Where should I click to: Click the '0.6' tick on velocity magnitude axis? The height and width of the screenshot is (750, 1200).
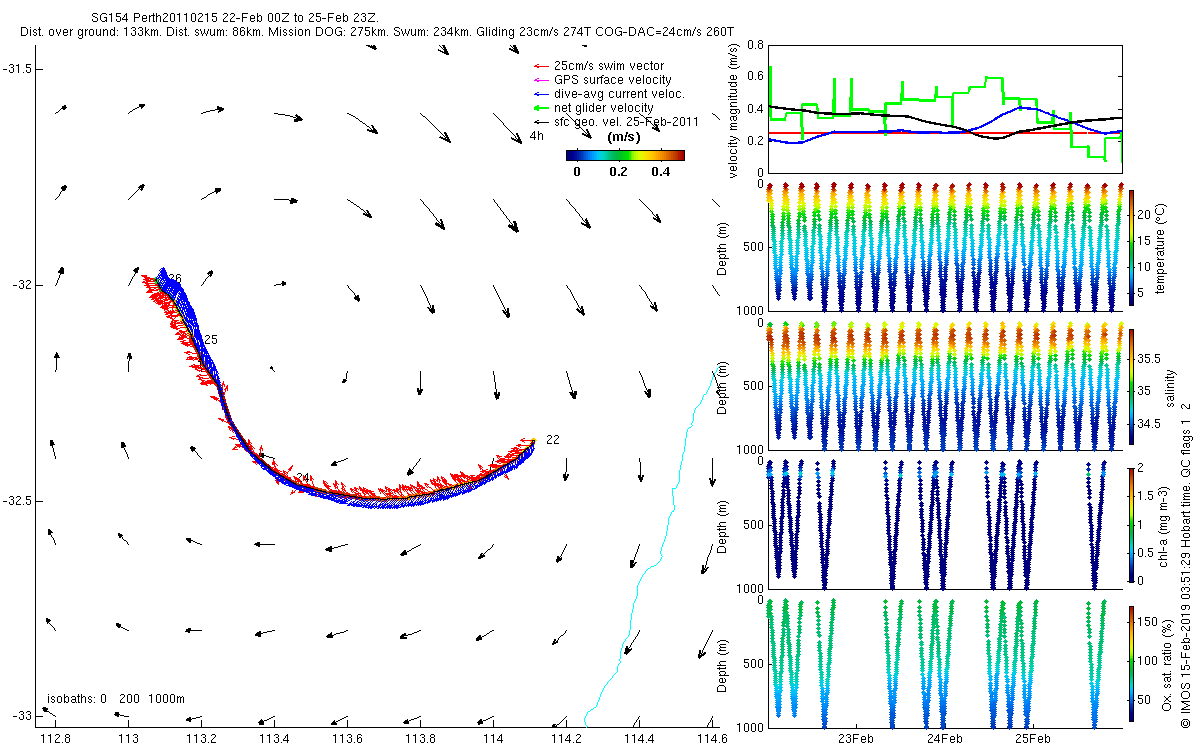[753, 77]
